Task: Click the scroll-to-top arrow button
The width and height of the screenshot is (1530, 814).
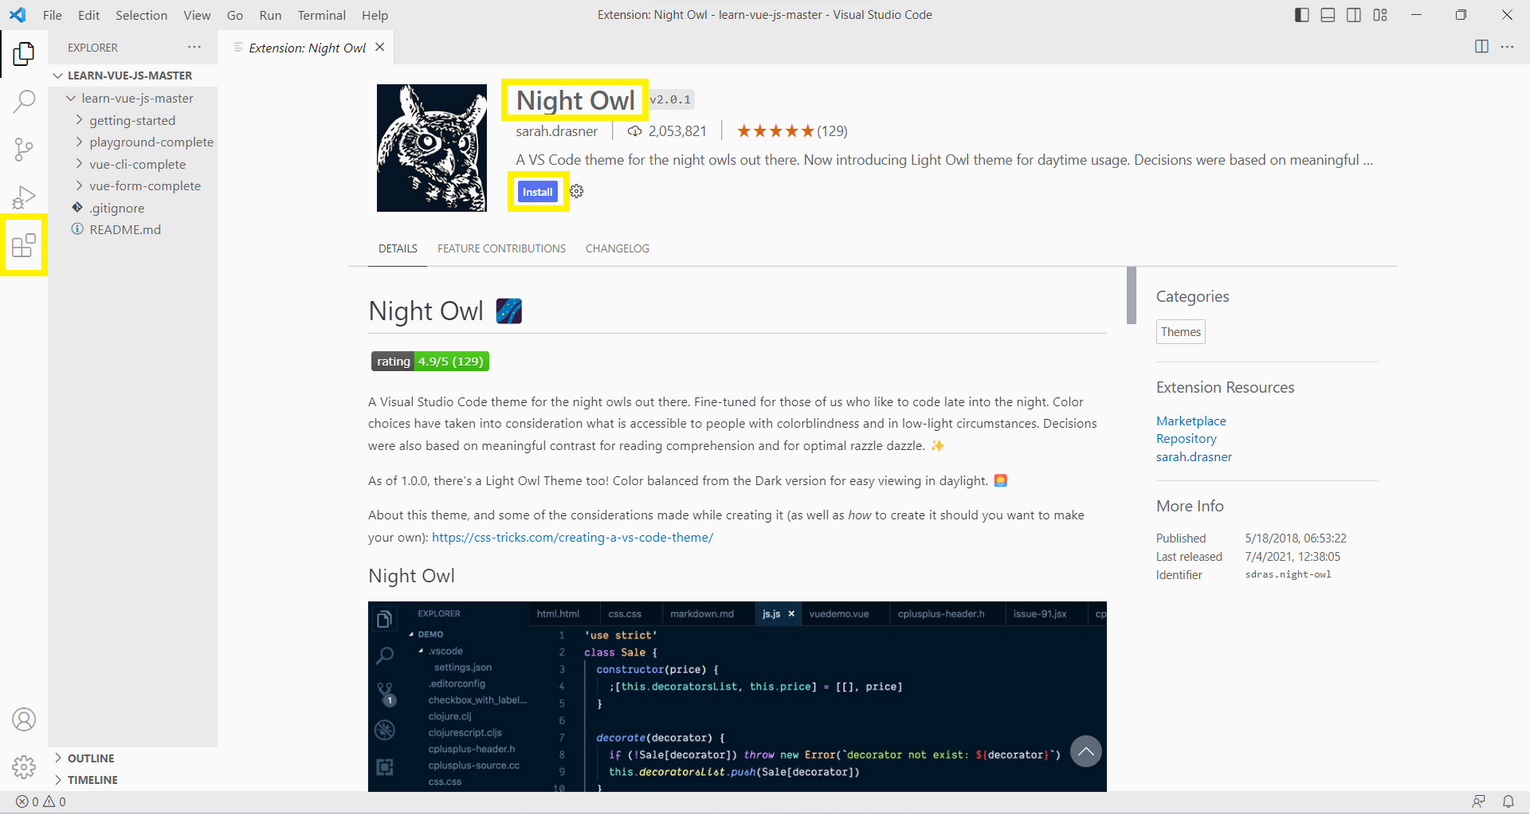Action: tap(1086, 751)
